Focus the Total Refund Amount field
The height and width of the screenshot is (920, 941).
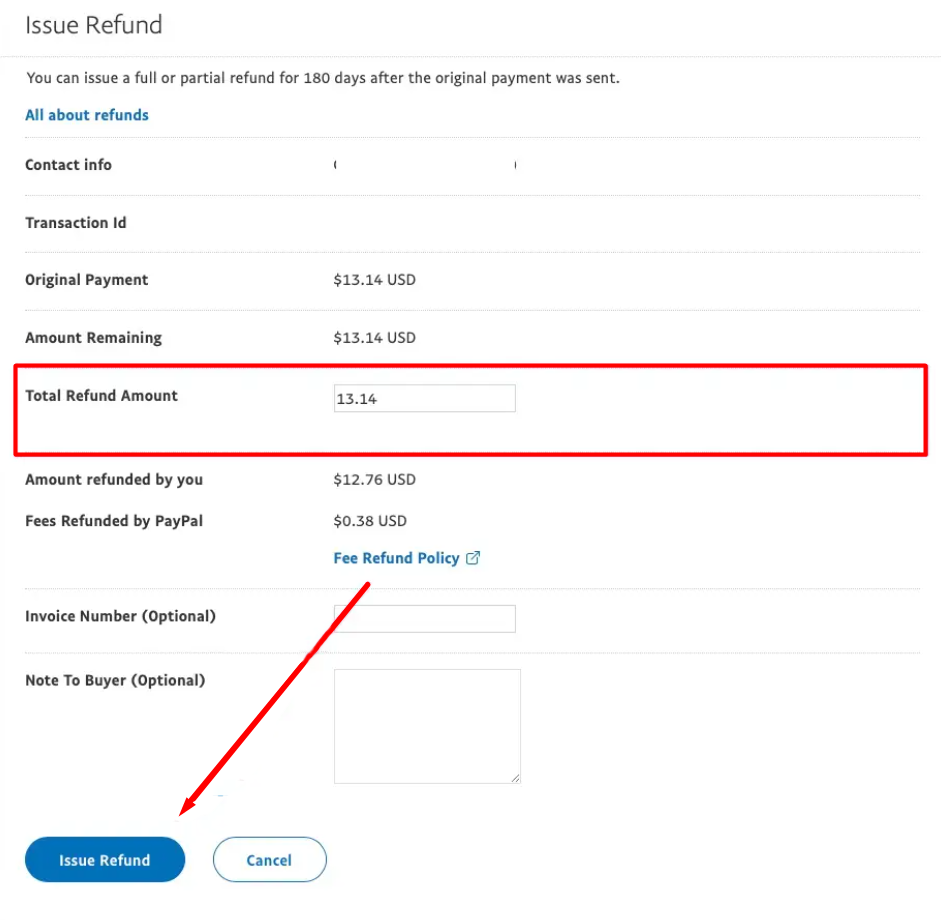[424, 398]
